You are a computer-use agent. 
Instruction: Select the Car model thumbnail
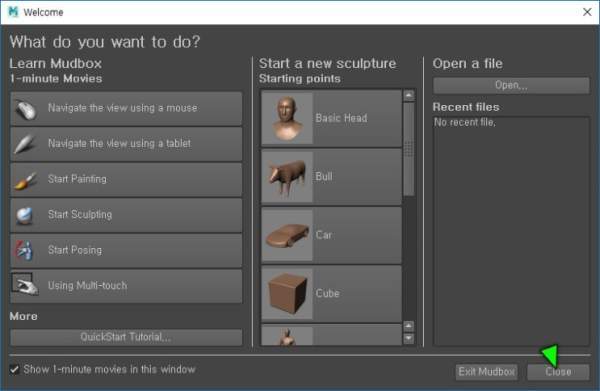(x=287, y=236)
